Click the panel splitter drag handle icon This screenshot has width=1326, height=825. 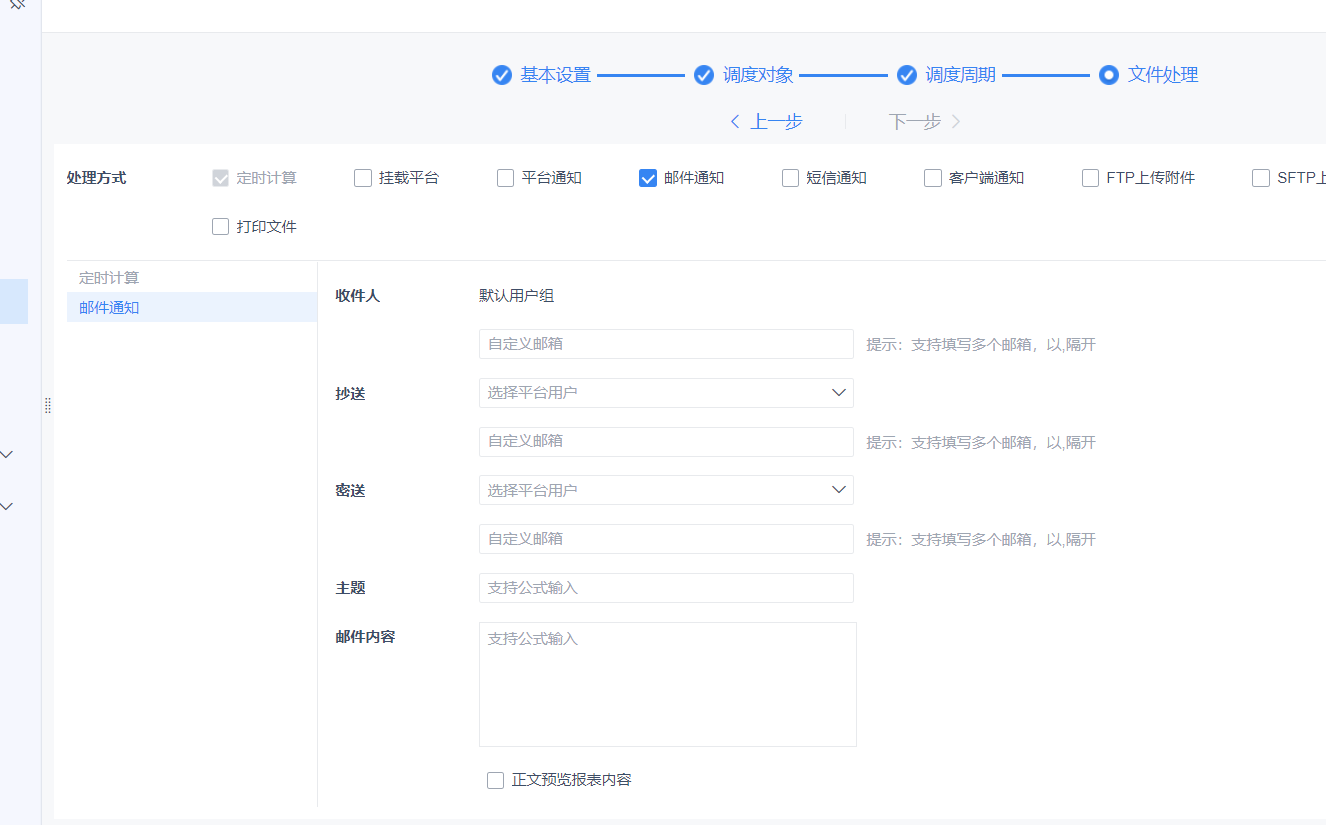(47, 405)
